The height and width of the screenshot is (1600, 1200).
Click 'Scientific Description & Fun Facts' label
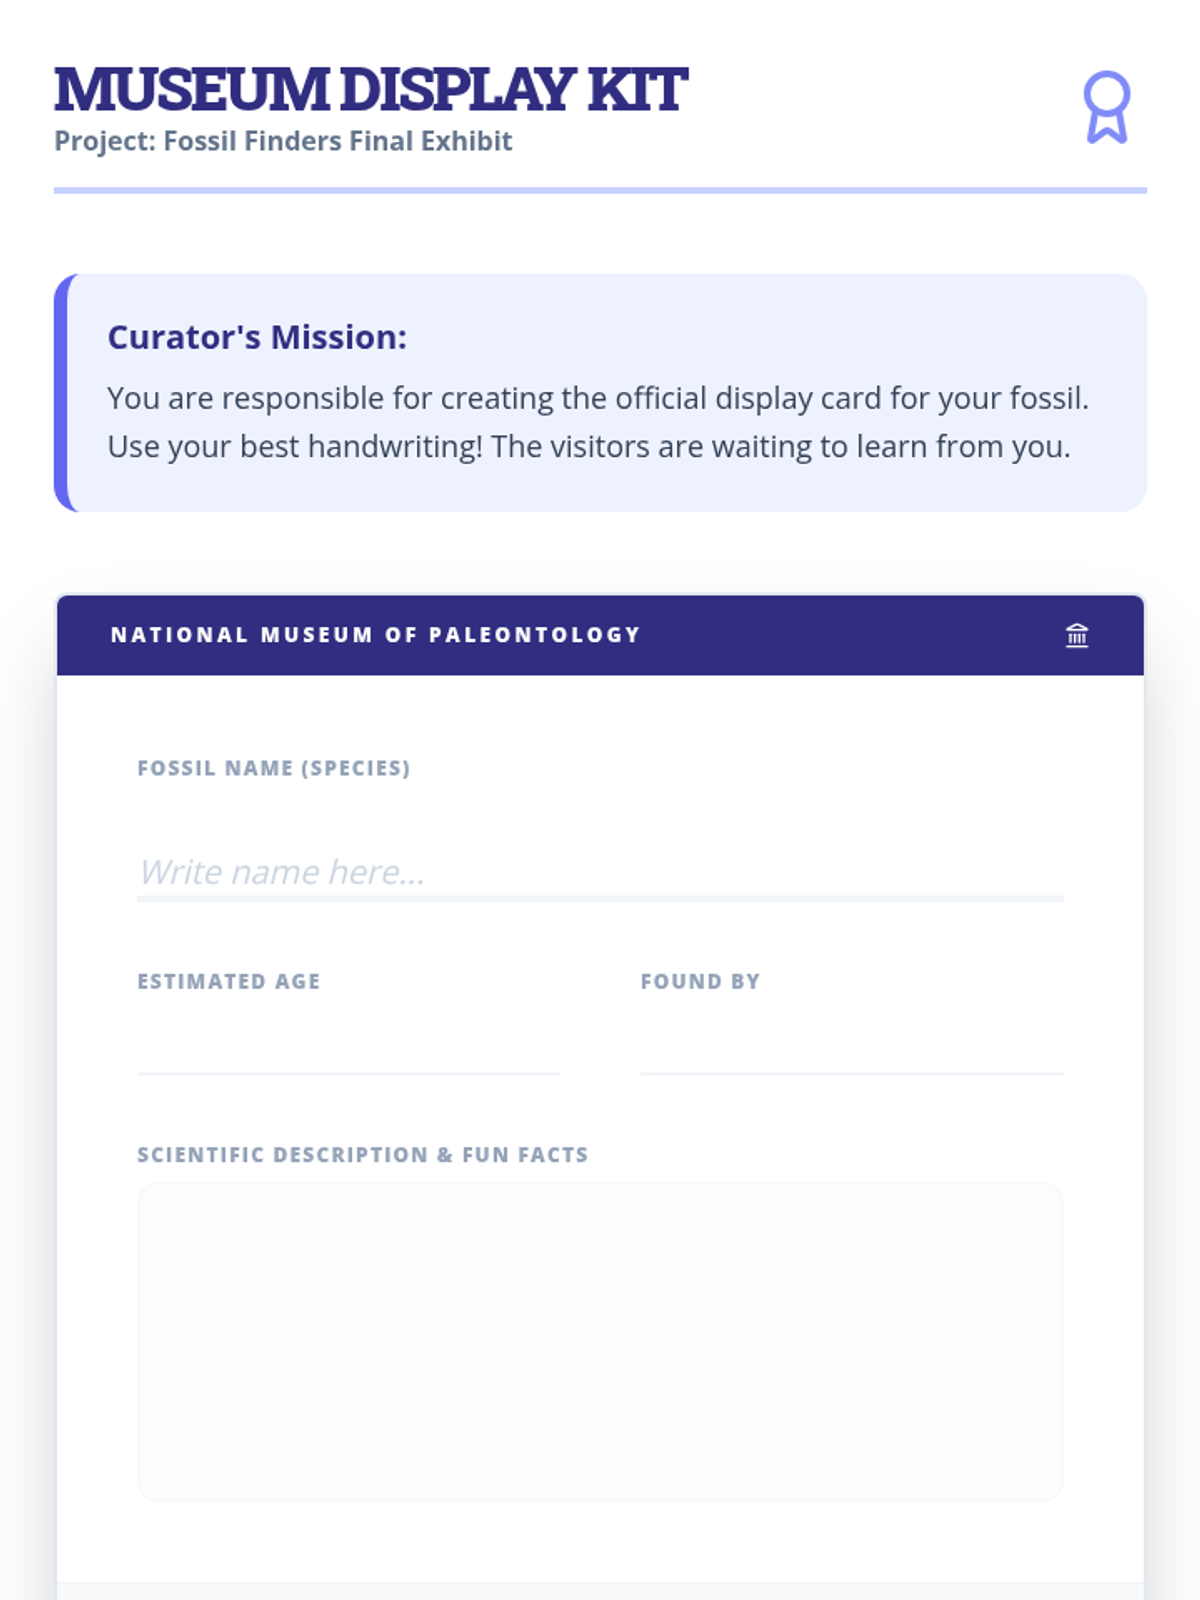coord(363,1154)
